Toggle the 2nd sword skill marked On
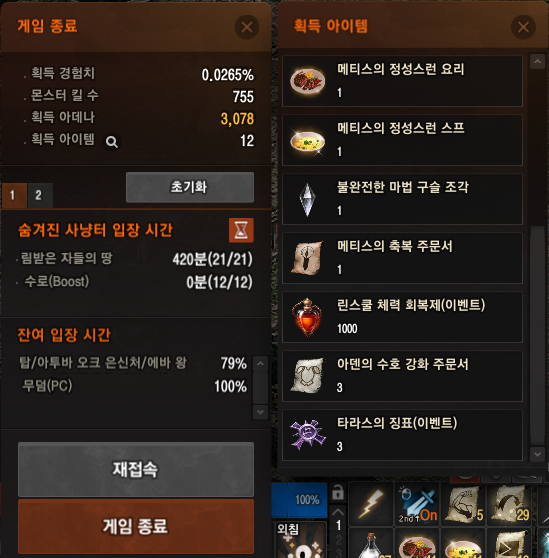 tap(417, 504)
